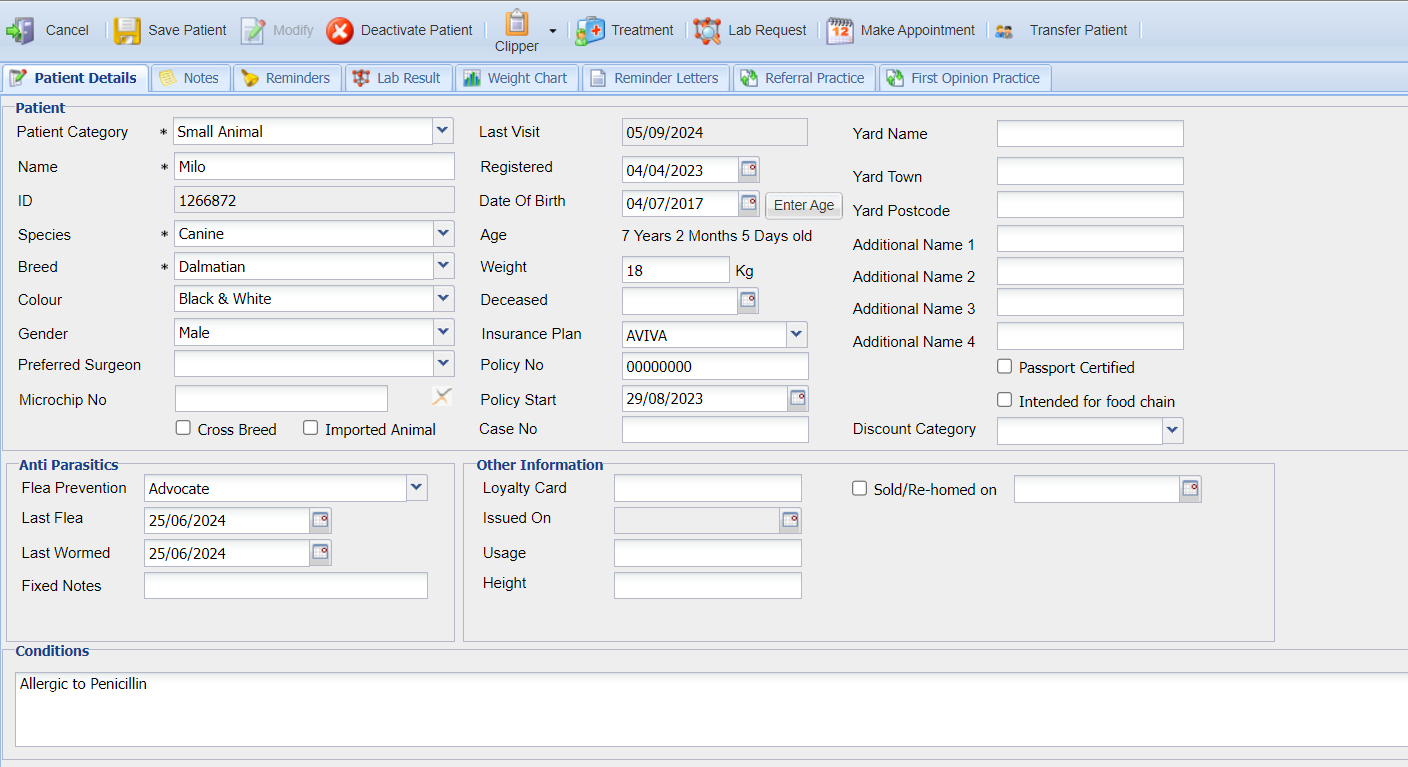The image size is (1408, 767).
Task: Click the Transfer Patient people icon
Action: pos(1004,31)
